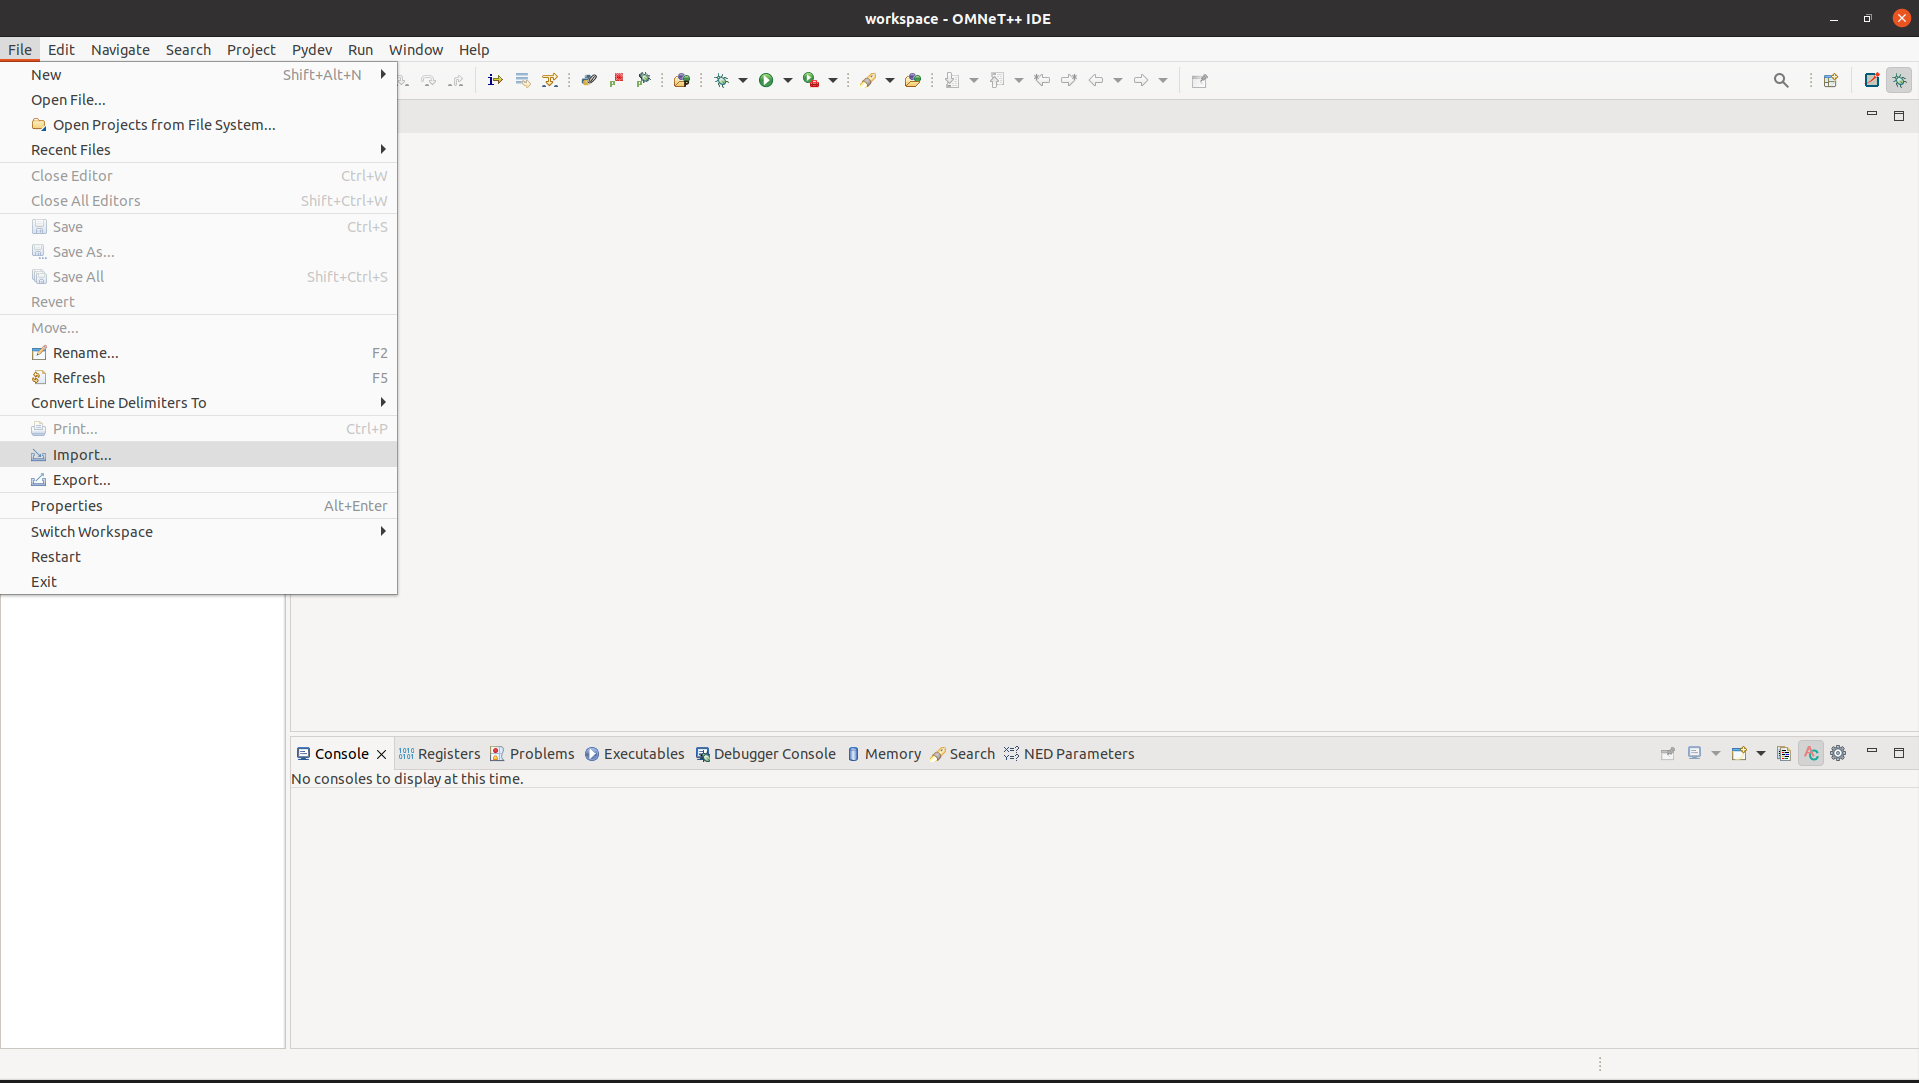Click the Display Selected Console icon

[x=1695, y=753]
